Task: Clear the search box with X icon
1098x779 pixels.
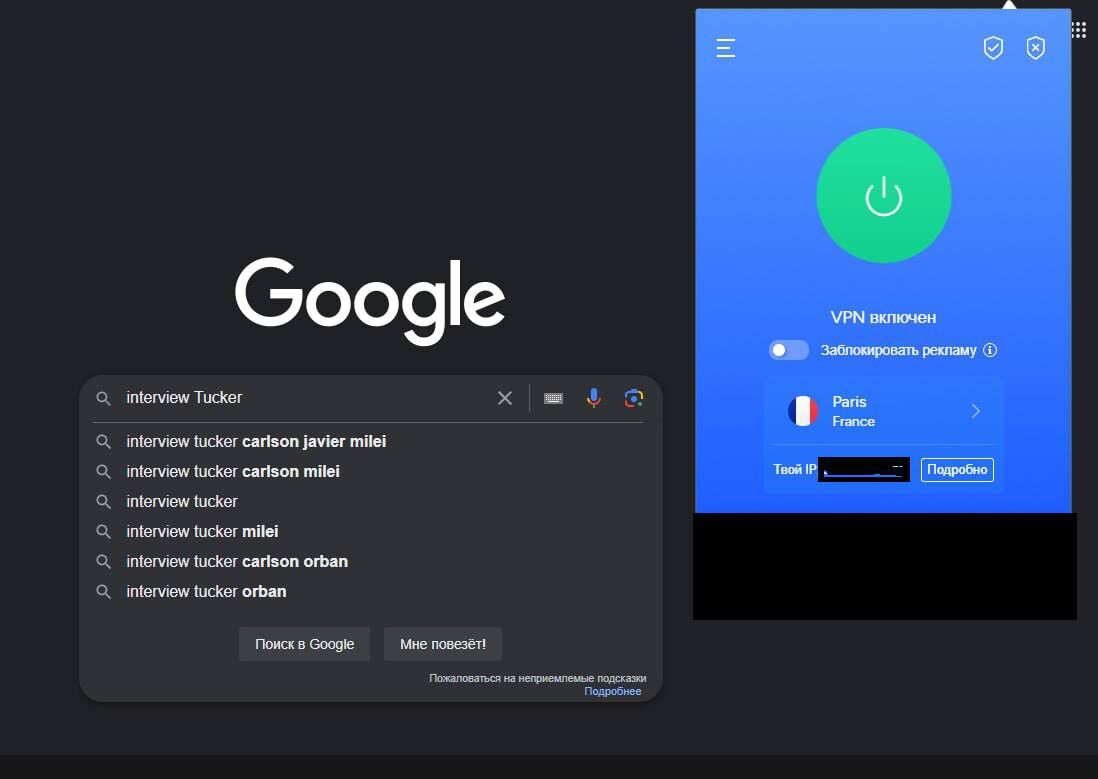Action: (505, 398)
